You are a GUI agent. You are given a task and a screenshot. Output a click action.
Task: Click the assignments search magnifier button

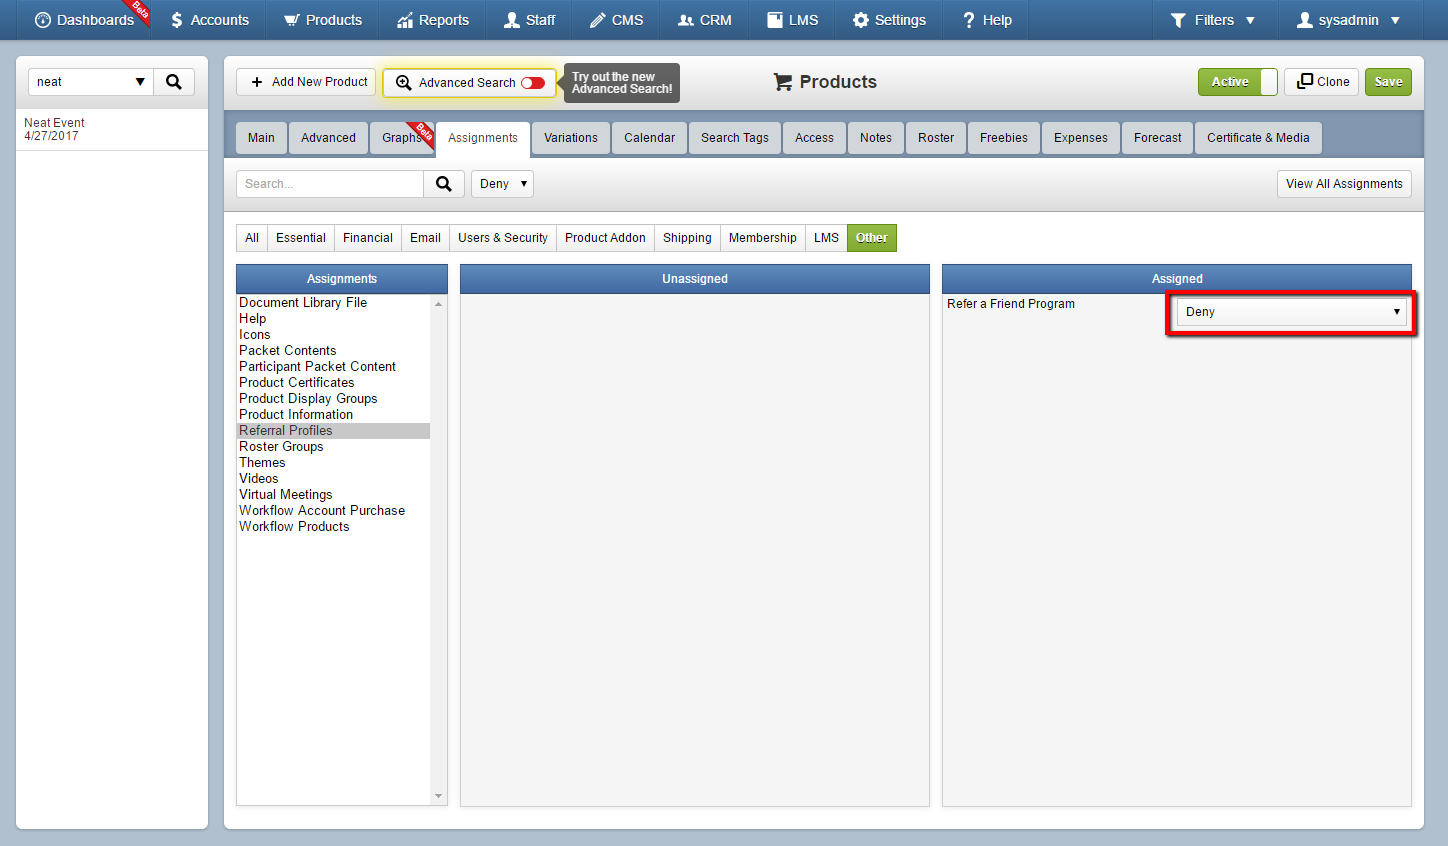click(444, 184)
